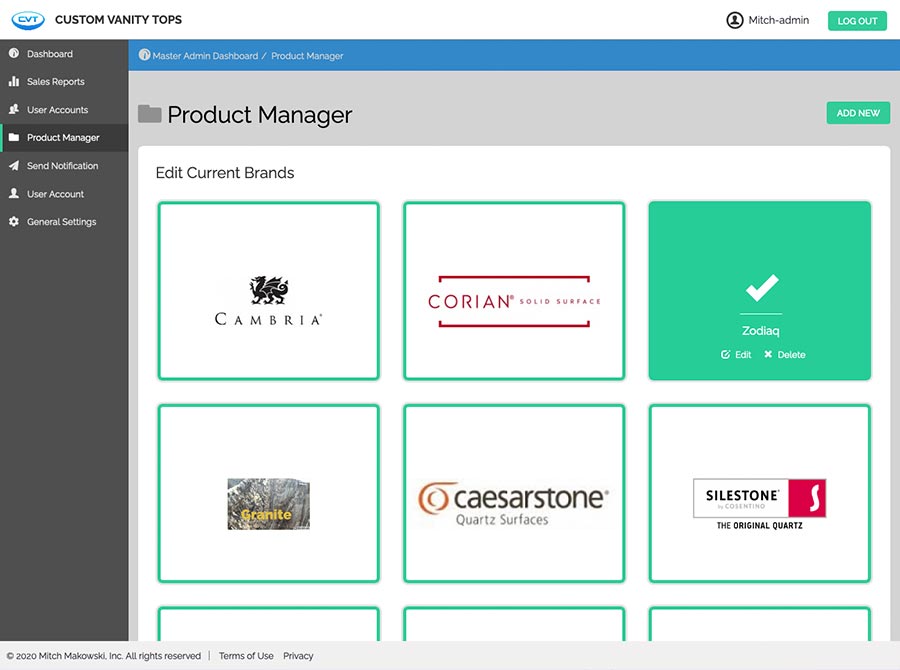Click the Edit Current Brands heading
The width and height of the screenshot is (900, 670).
[225, 173]
